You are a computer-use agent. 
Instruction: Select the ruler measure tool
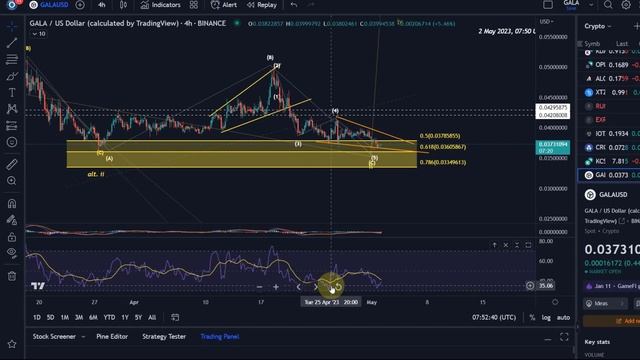pos(12,164)
